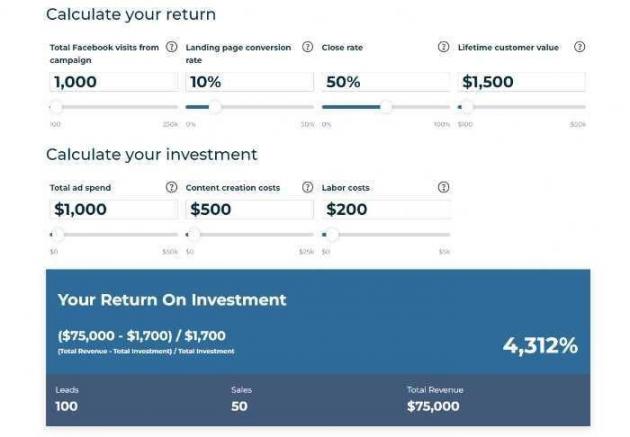This screenshot has width=630, height=437.
Task: Click the Close rate slider handle
Action: pyautogui.click(x=386, y=107)
